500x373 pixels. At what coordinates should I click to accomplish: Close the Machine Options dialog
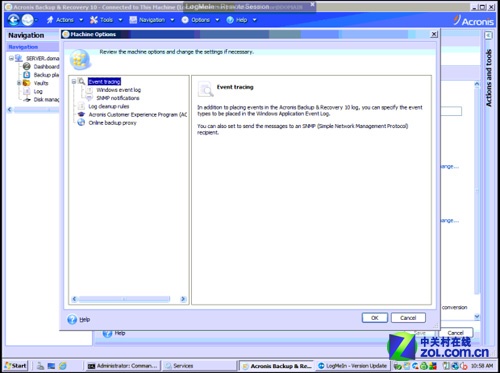[434, 34]
